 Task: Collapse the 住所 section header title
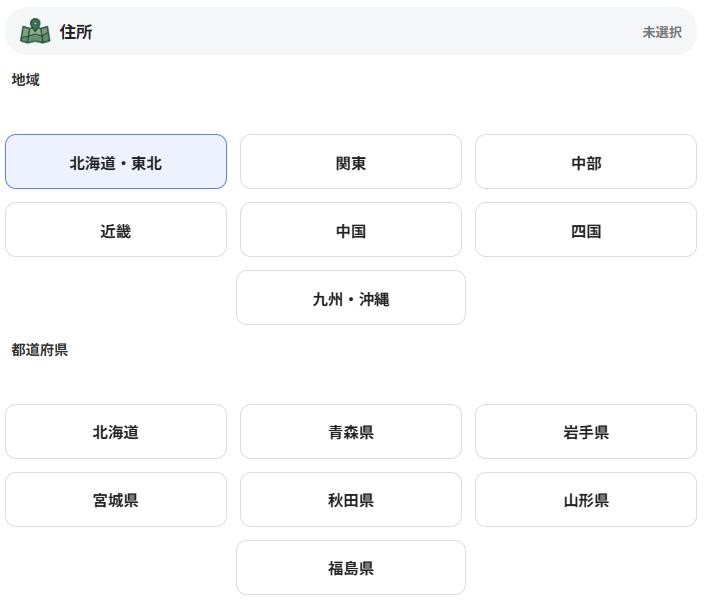tap(76, 32)
